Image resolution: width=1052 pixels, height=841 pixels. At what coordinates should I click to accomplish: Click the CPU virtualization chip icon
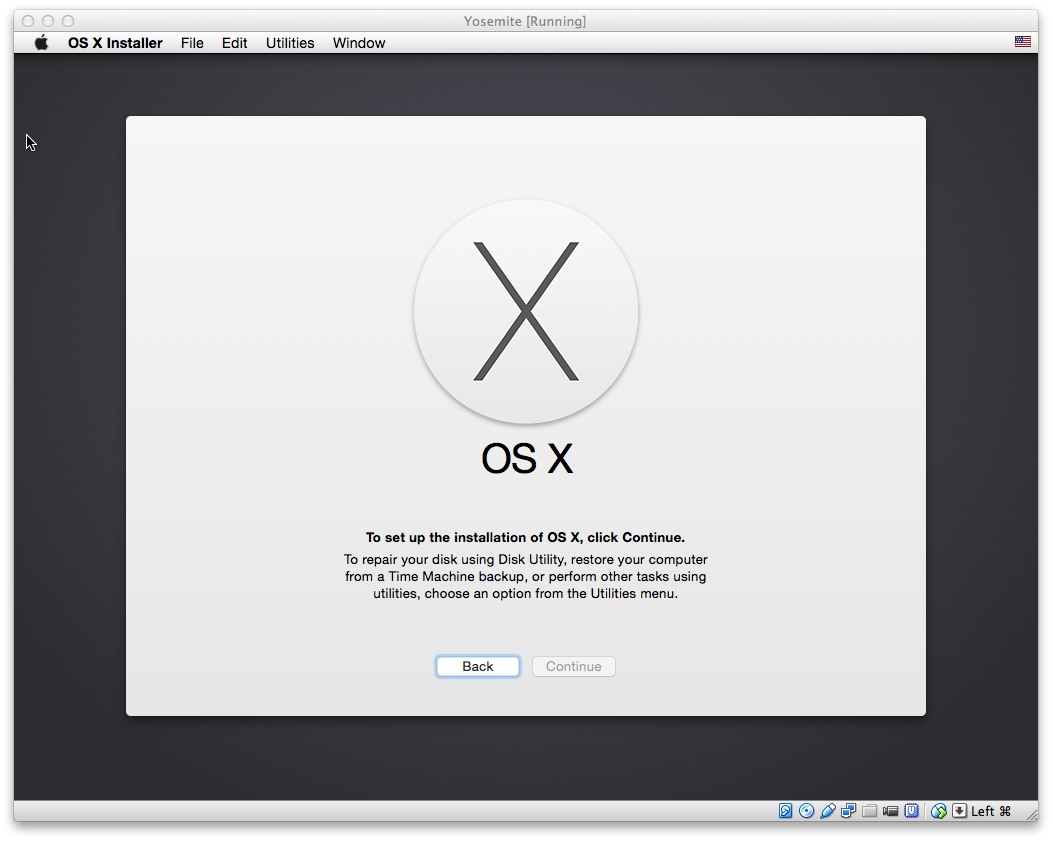point(912,811)
